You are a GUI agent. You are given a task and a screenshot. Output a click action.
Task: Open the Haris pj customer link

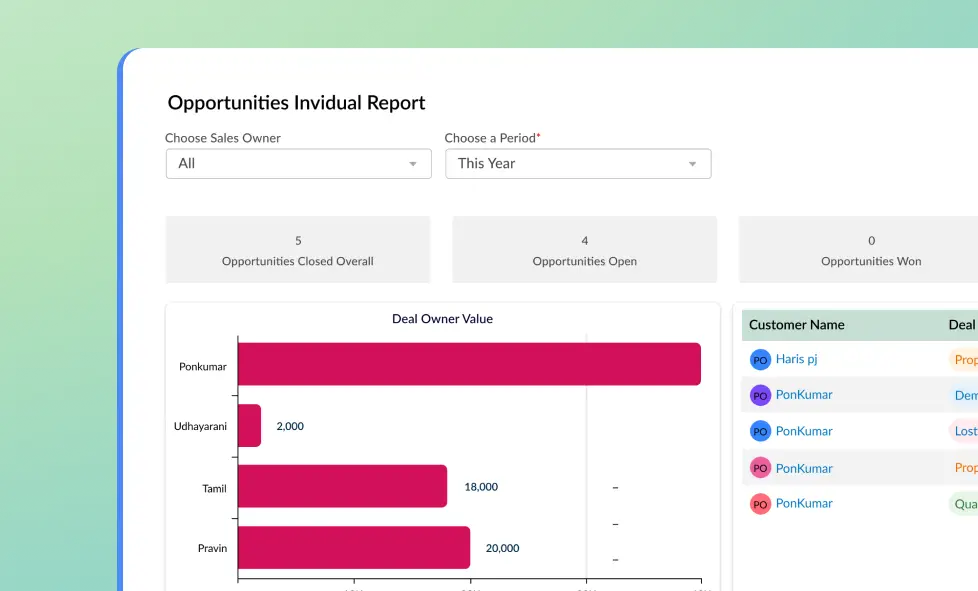pos(796,359)
